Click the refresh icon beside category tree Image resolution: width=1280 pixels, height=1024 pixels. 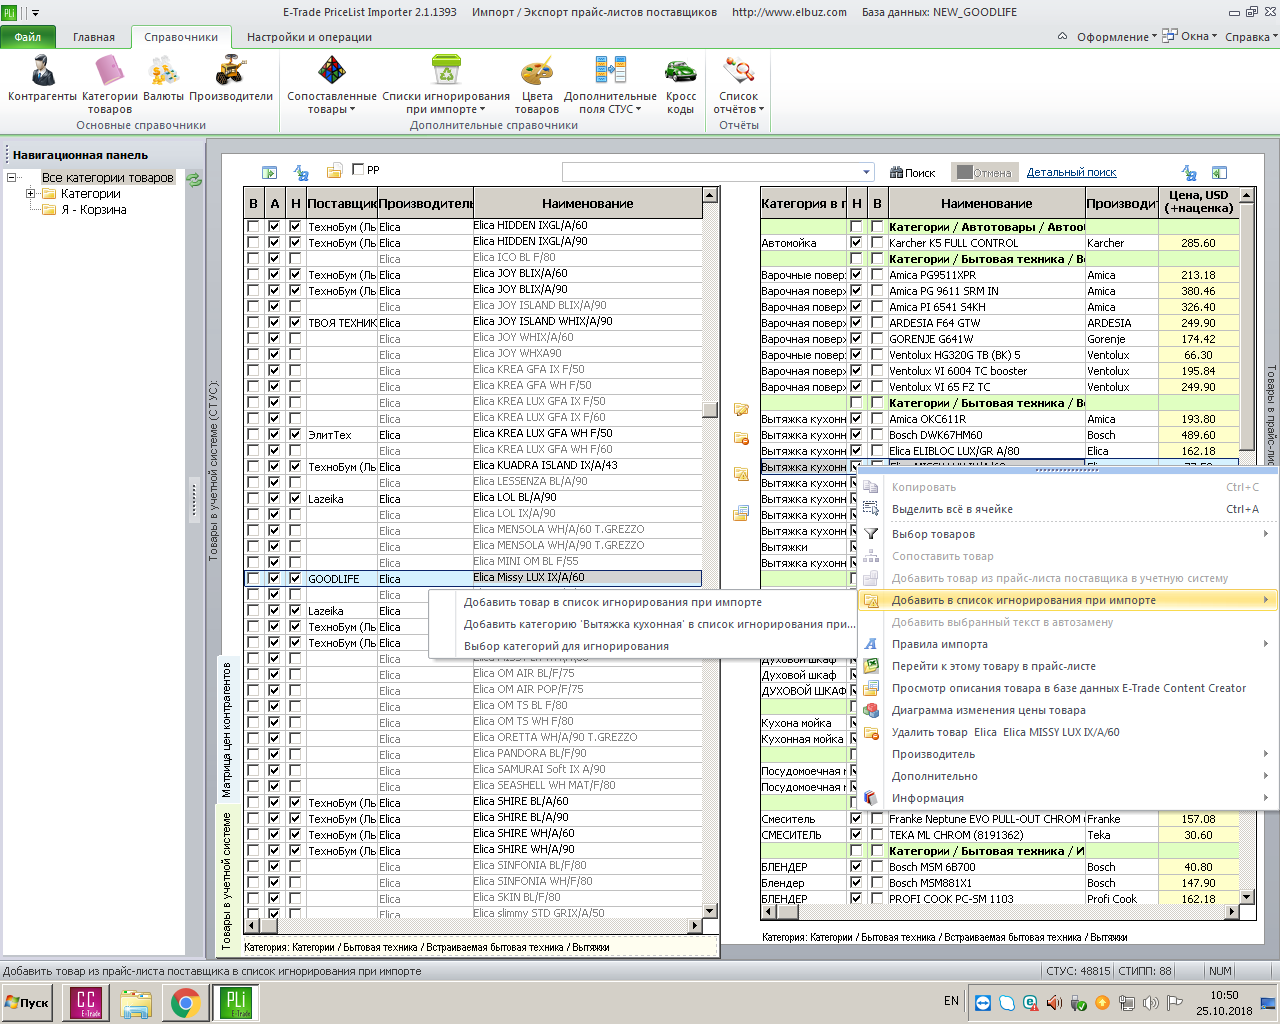tap(194, 179)
